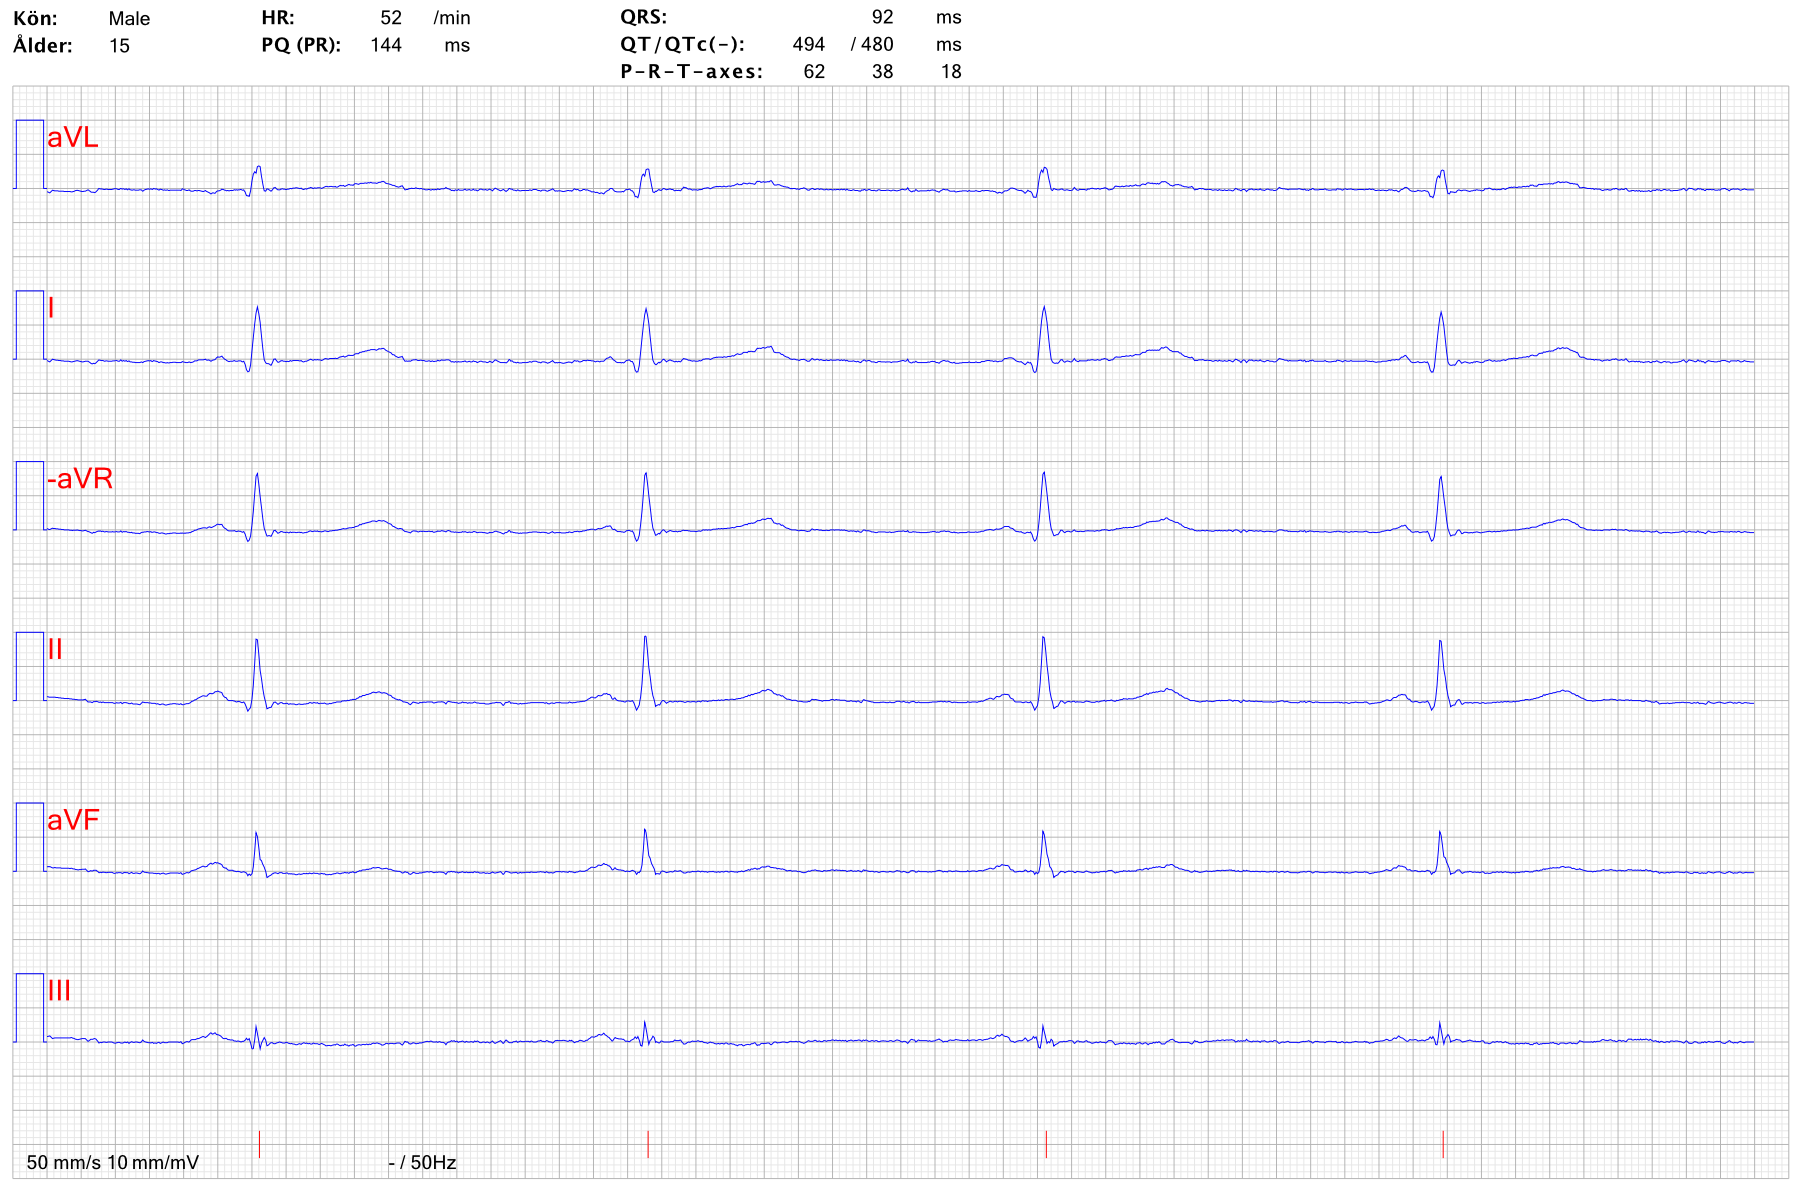The height and width of the screenshot is (1190, 1800).
Task: Click the -aVR lead label
Action: [80, 478]
